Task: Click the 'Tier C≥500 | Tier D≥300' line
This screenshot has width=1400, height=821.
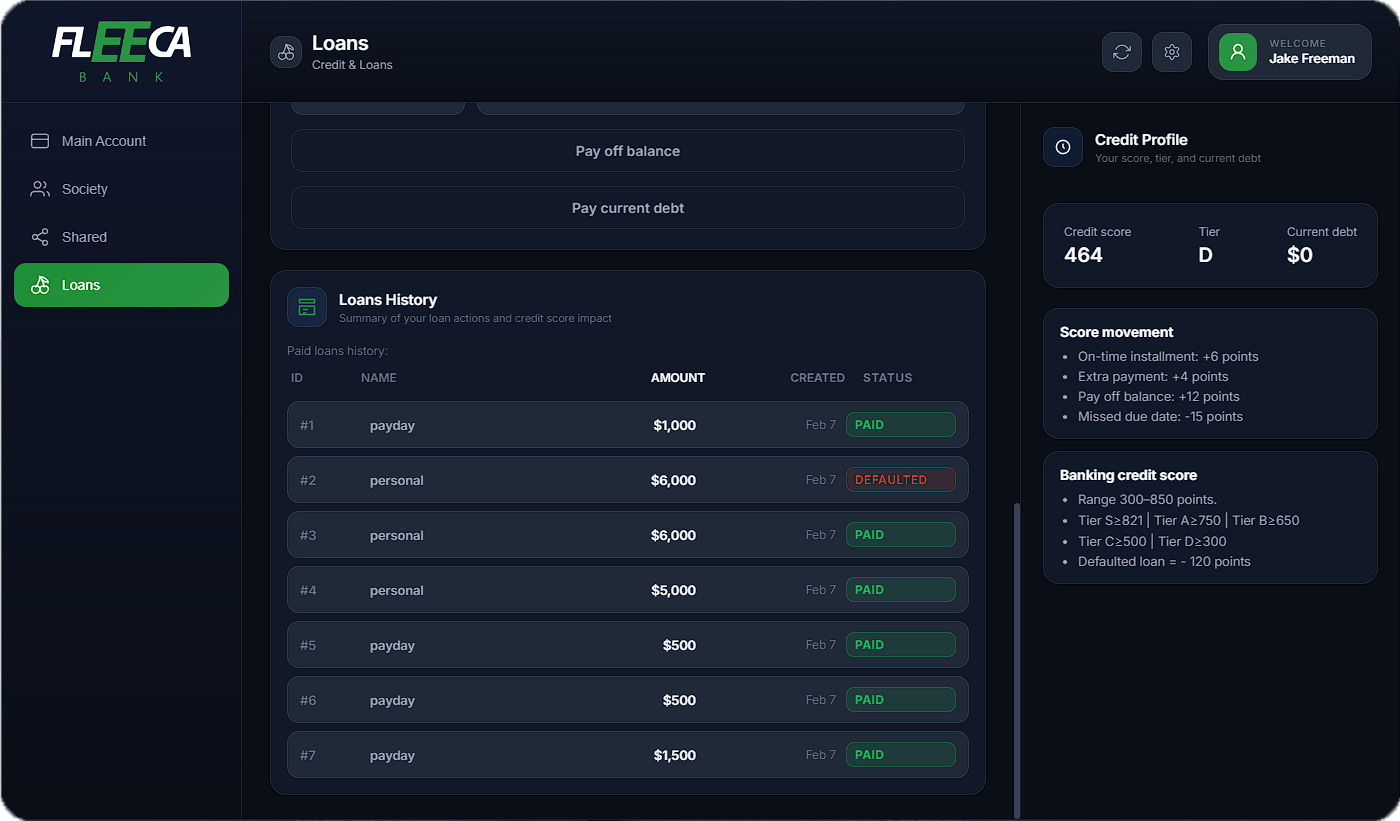Action: point(1152,541)
